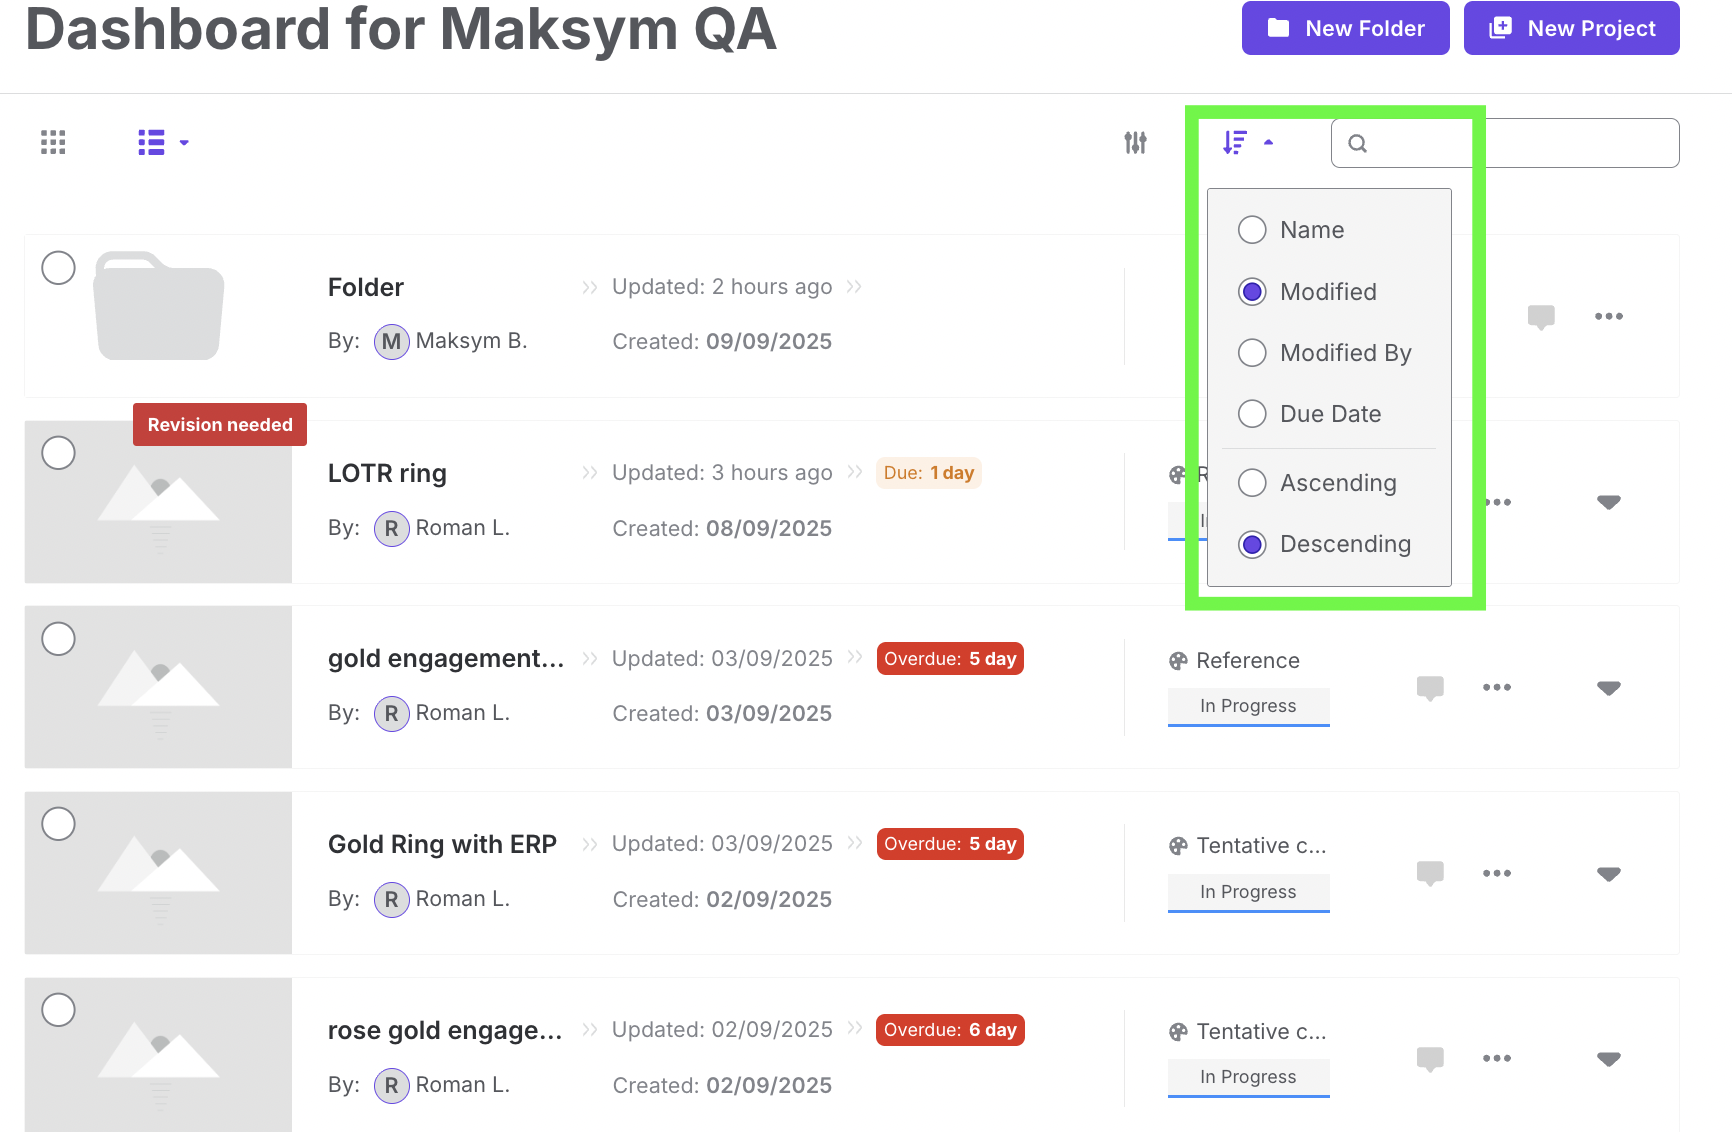This screenshot has width=1732, height=1132.
Task: Expand the list view options dropdown
Action: (x=184, y=143)
